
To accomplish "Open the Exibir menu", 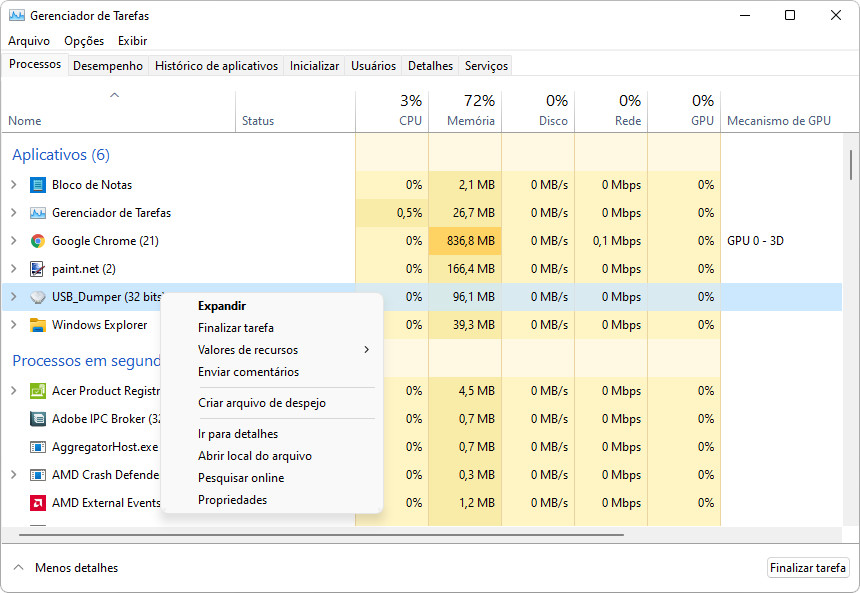I will click(x=132, y=41).
